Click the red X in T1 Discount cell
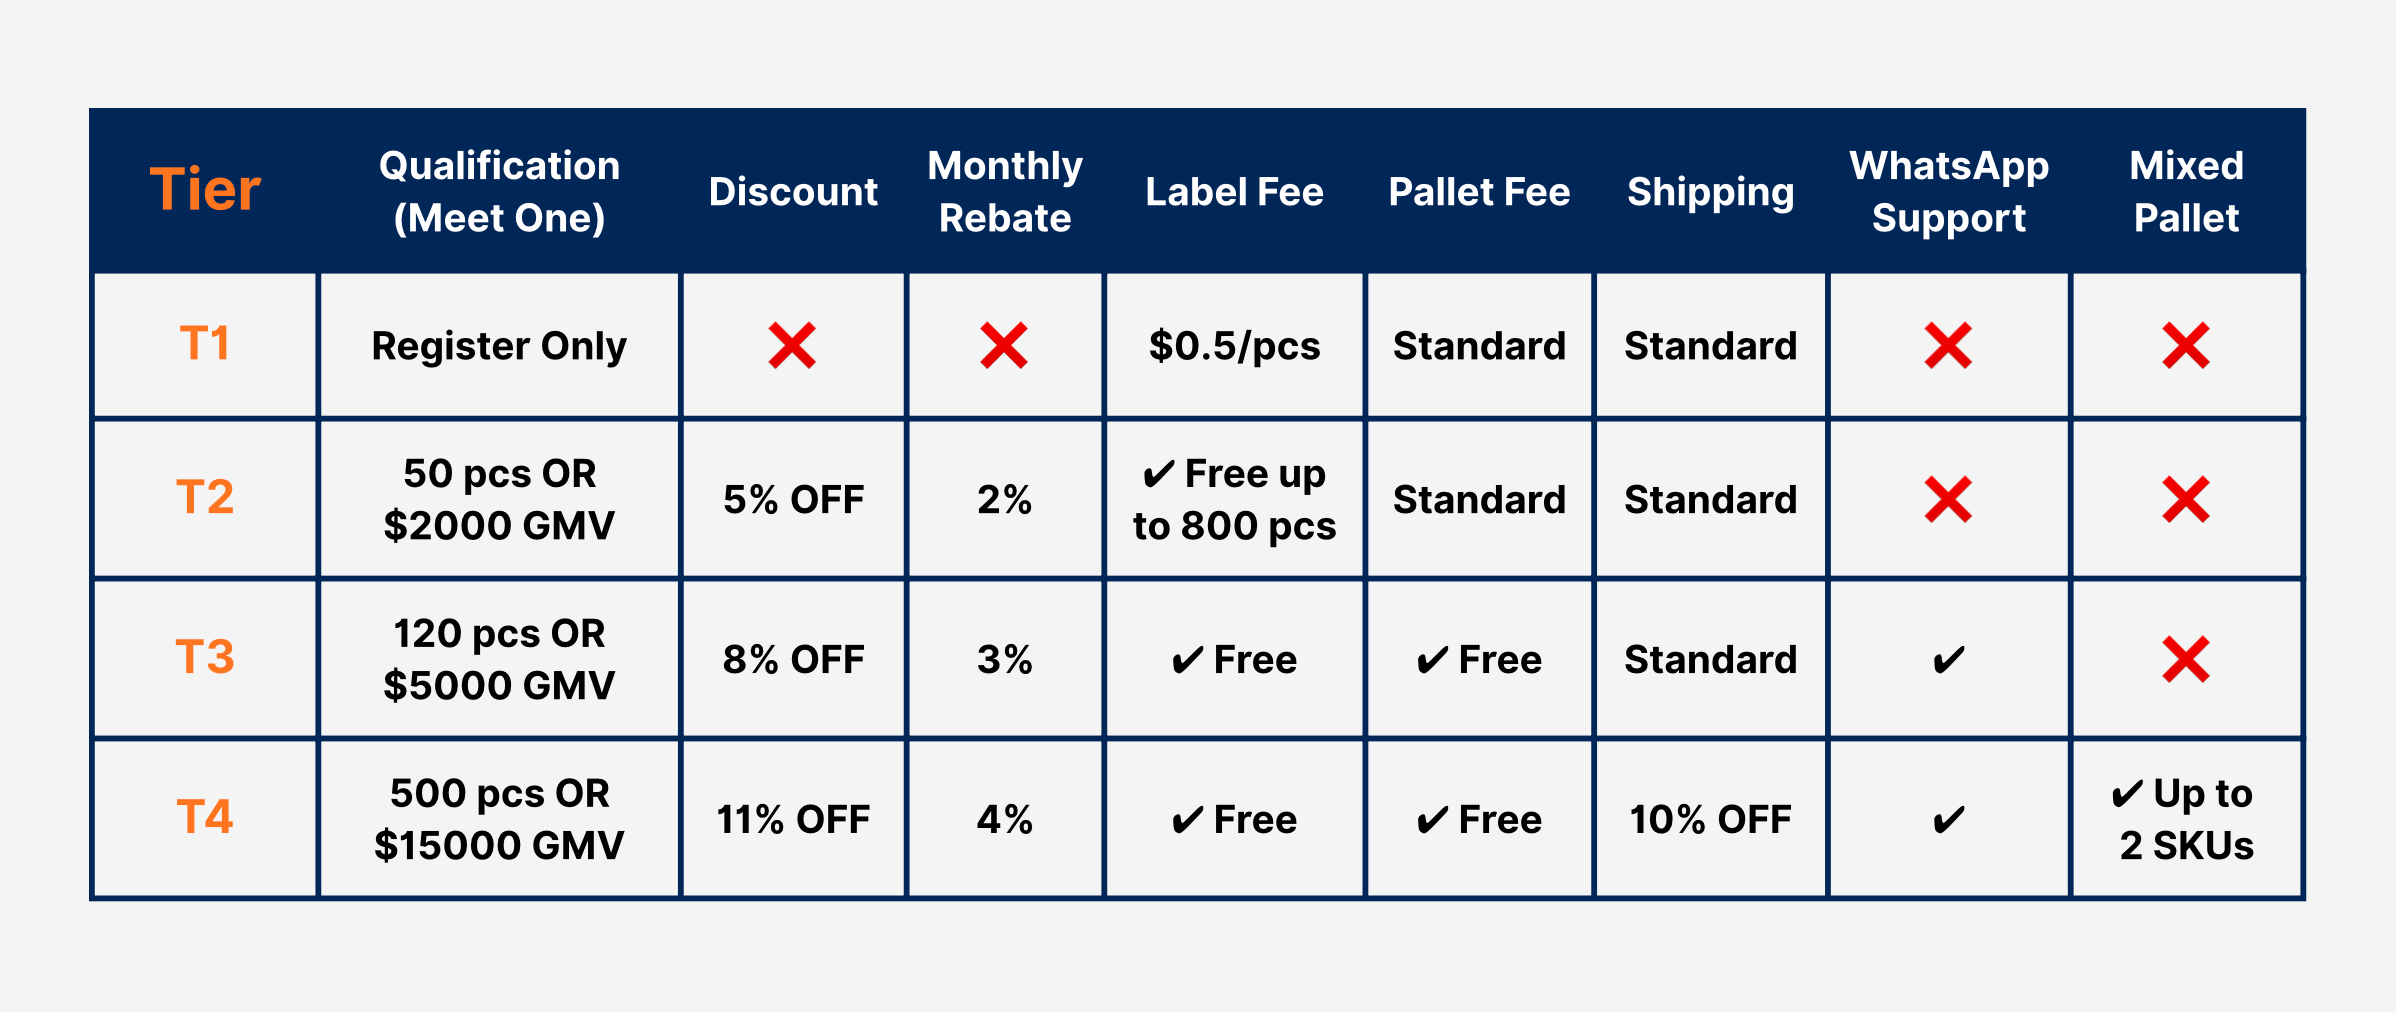 (x=792, y=346)
